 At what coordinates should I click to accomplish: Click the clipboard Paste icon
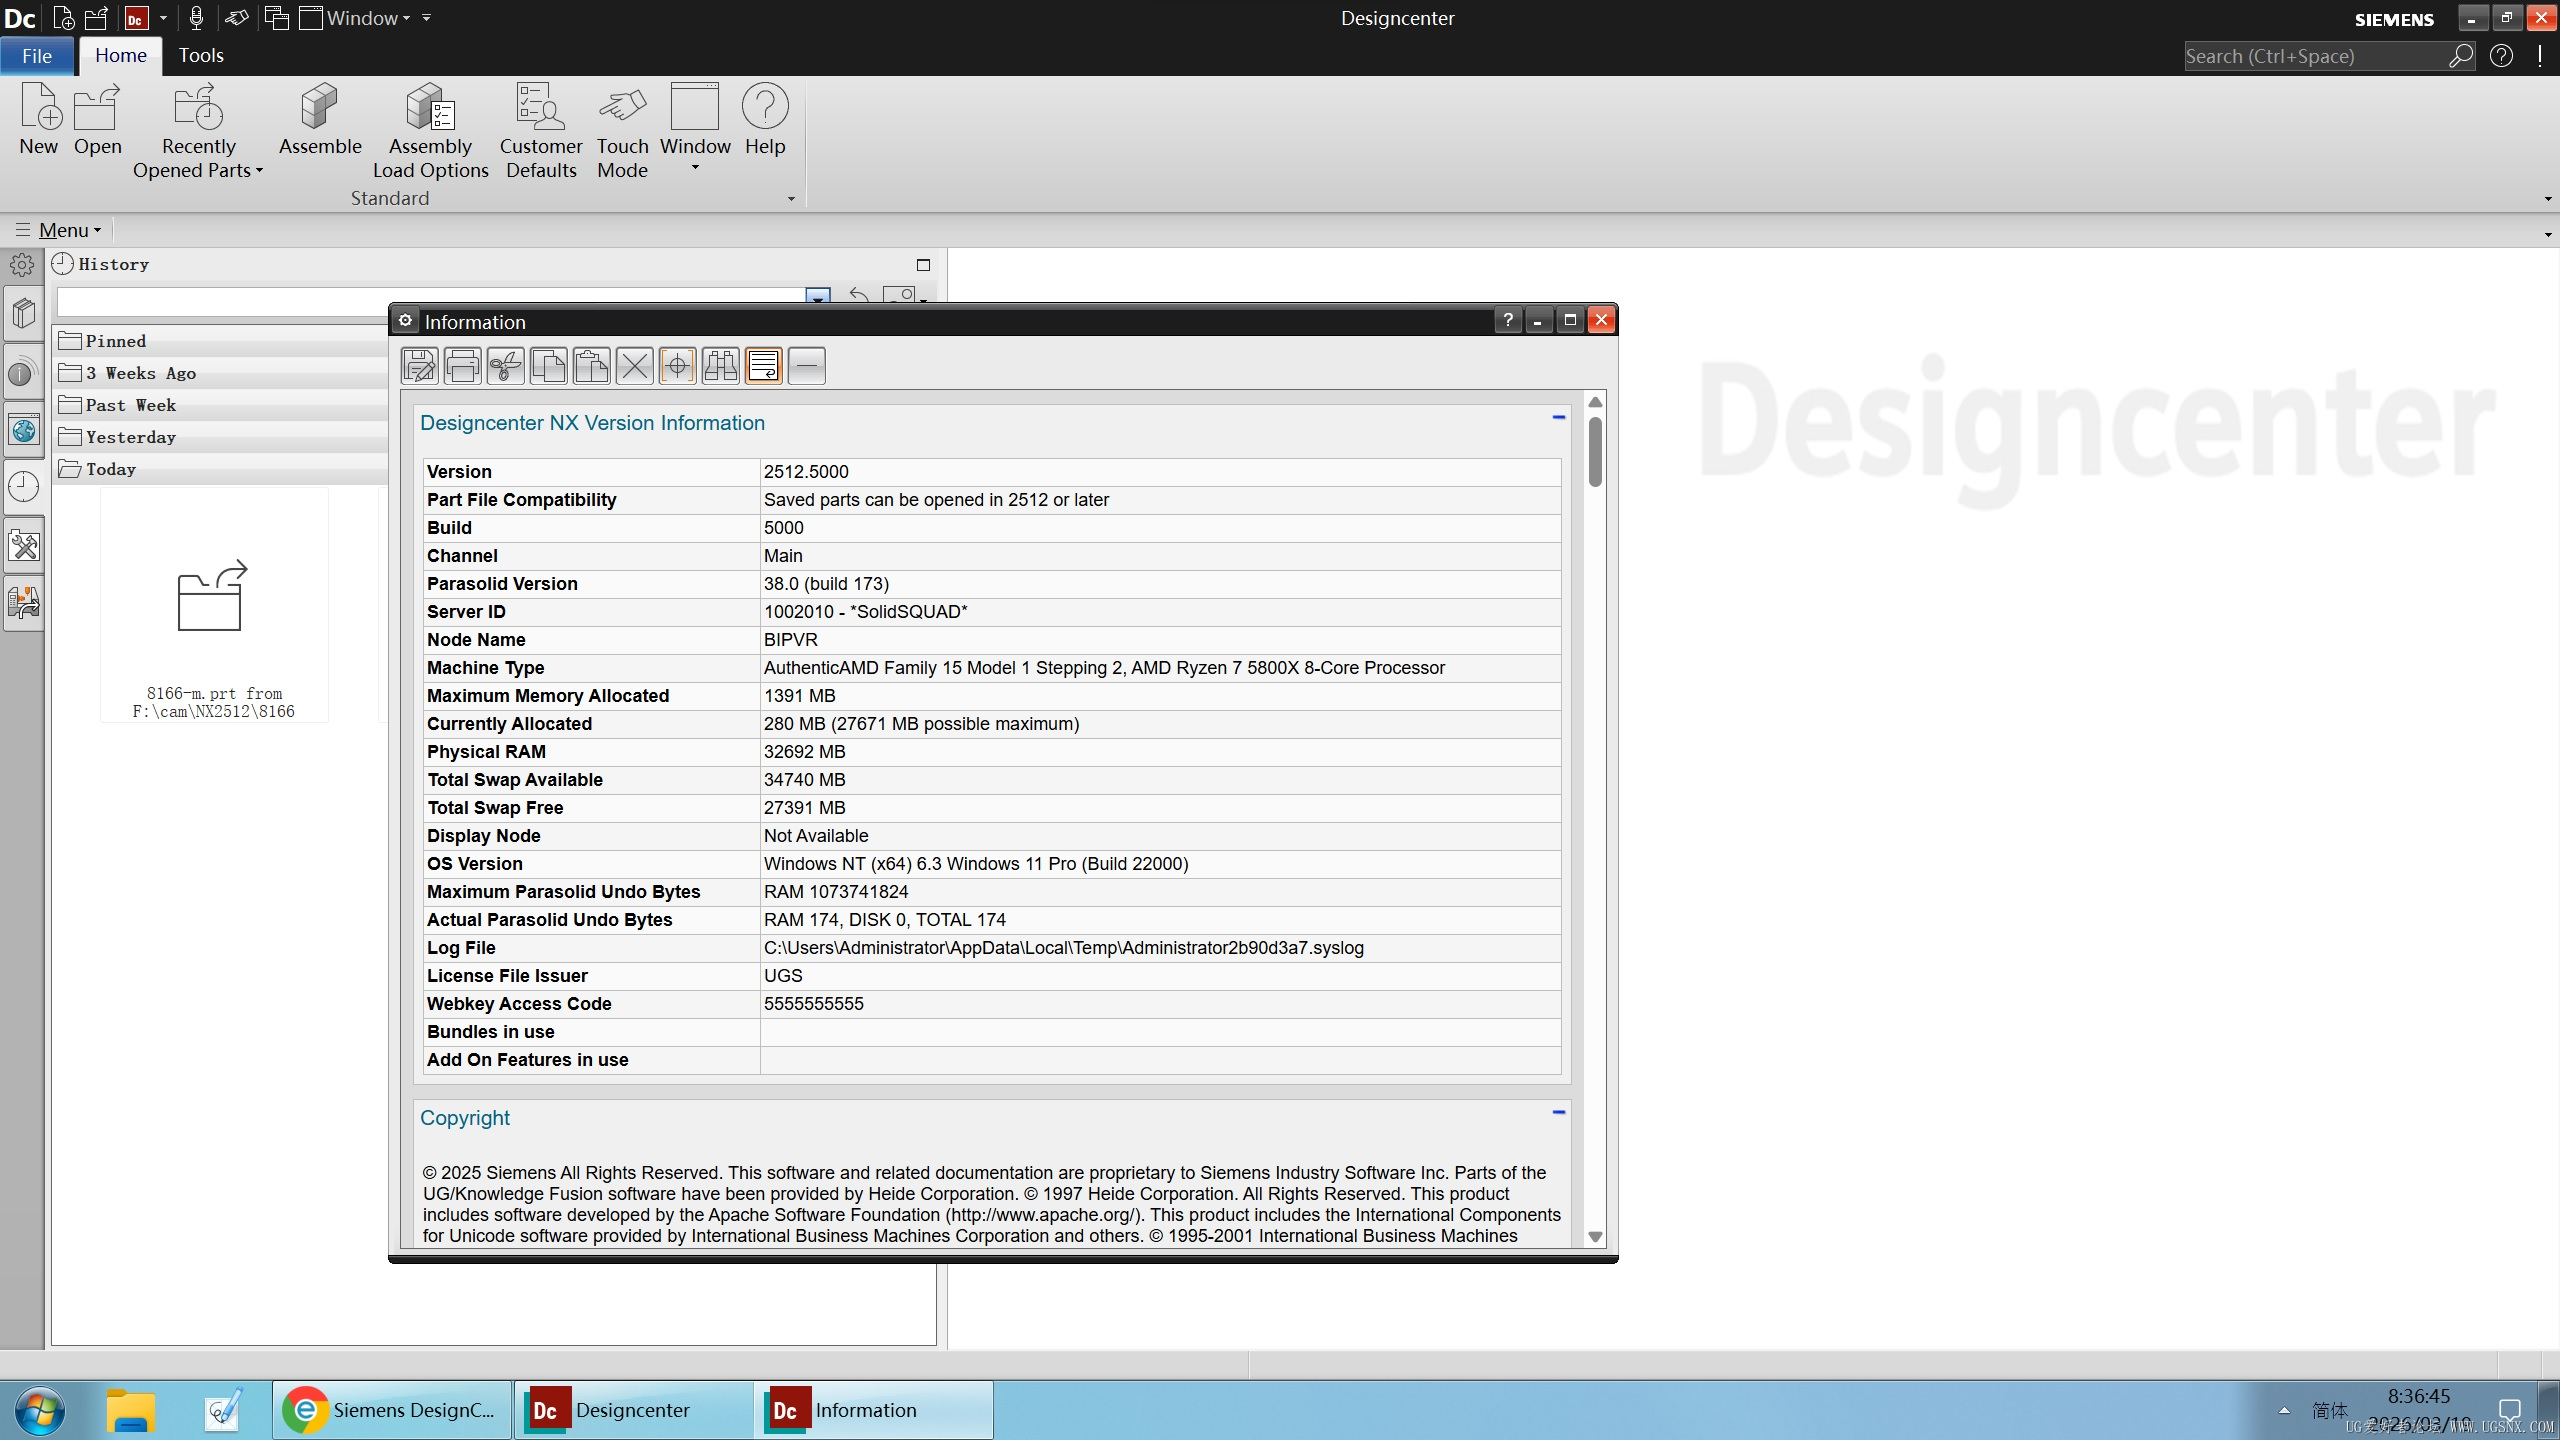pyautogui.click(x=592, y=366)
